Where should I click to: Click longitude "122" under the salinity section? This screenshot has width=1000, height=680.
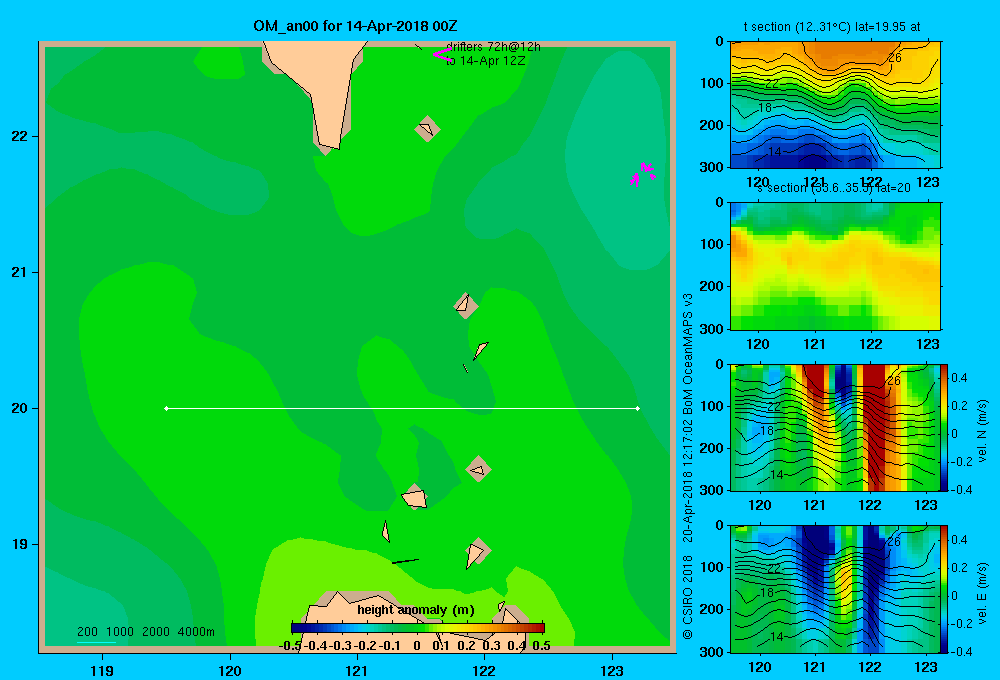point(871,344)
